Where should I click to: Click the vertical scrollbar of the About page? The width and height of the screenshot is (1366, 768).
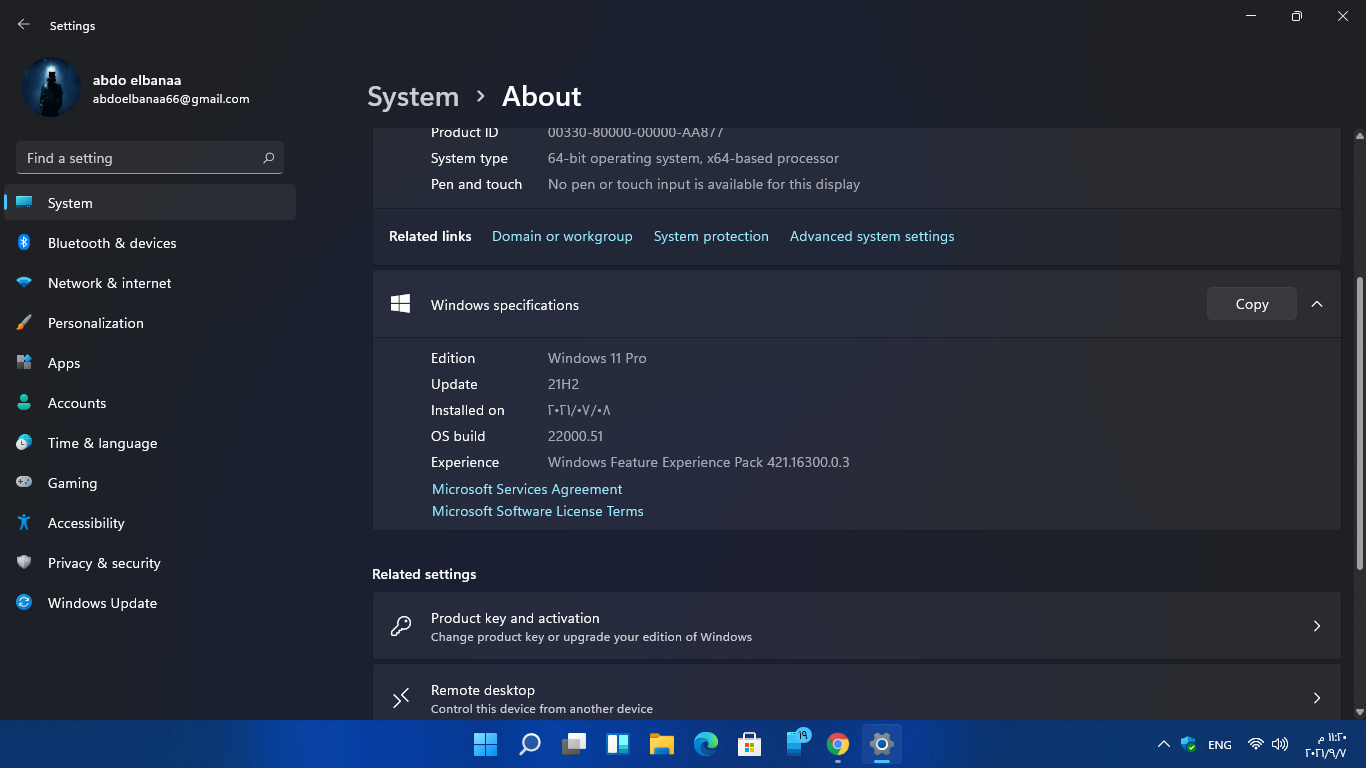(x=1359, y=422)
